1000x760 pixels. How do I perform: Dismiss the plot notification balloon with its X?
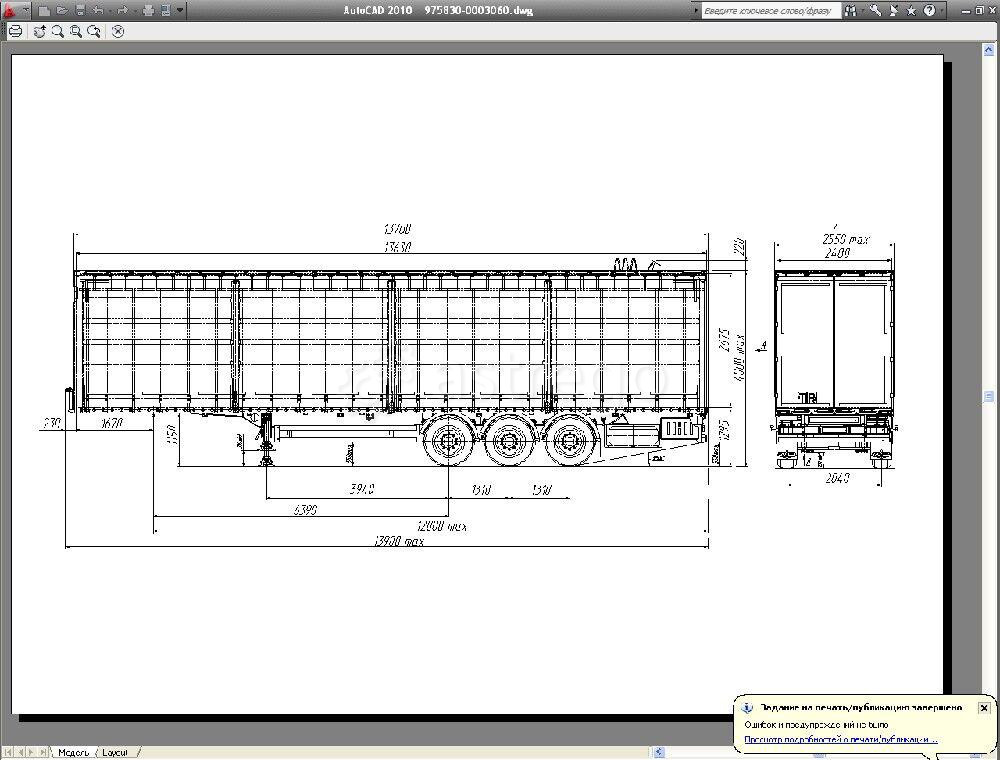[x=983, y=708]
